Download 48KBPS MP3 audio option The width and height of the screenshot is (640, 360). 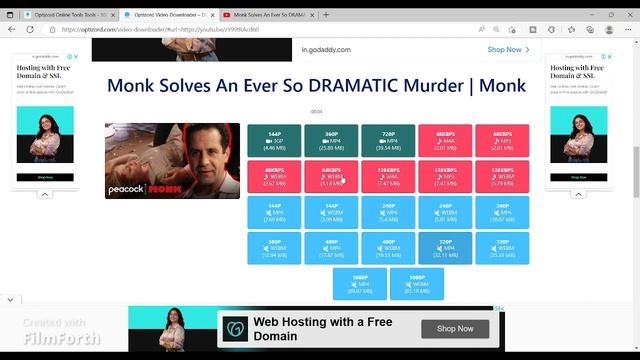click(502, 141)
